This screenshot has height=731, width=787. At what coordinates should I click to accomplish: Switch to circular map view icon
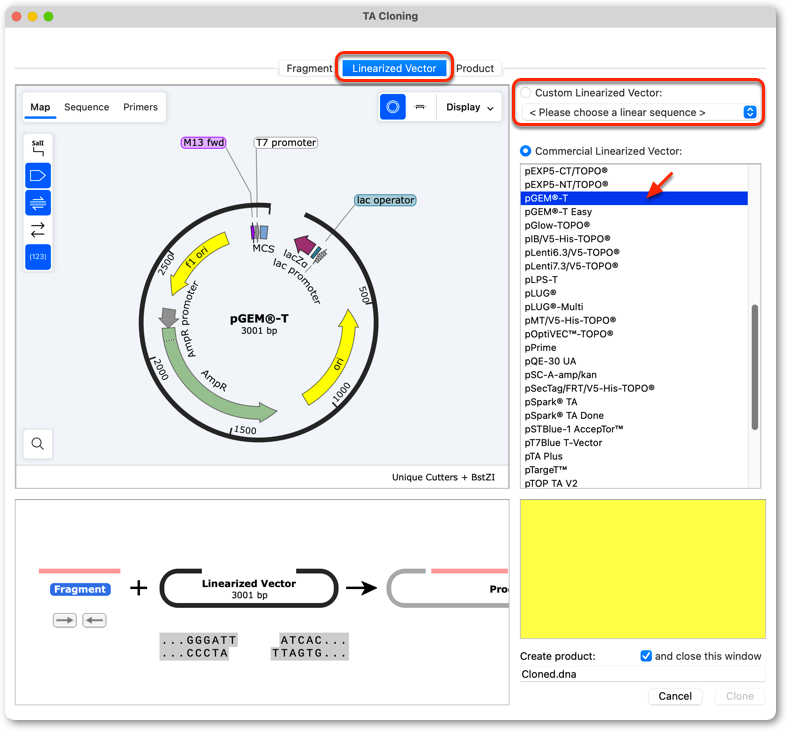(392, 107)
